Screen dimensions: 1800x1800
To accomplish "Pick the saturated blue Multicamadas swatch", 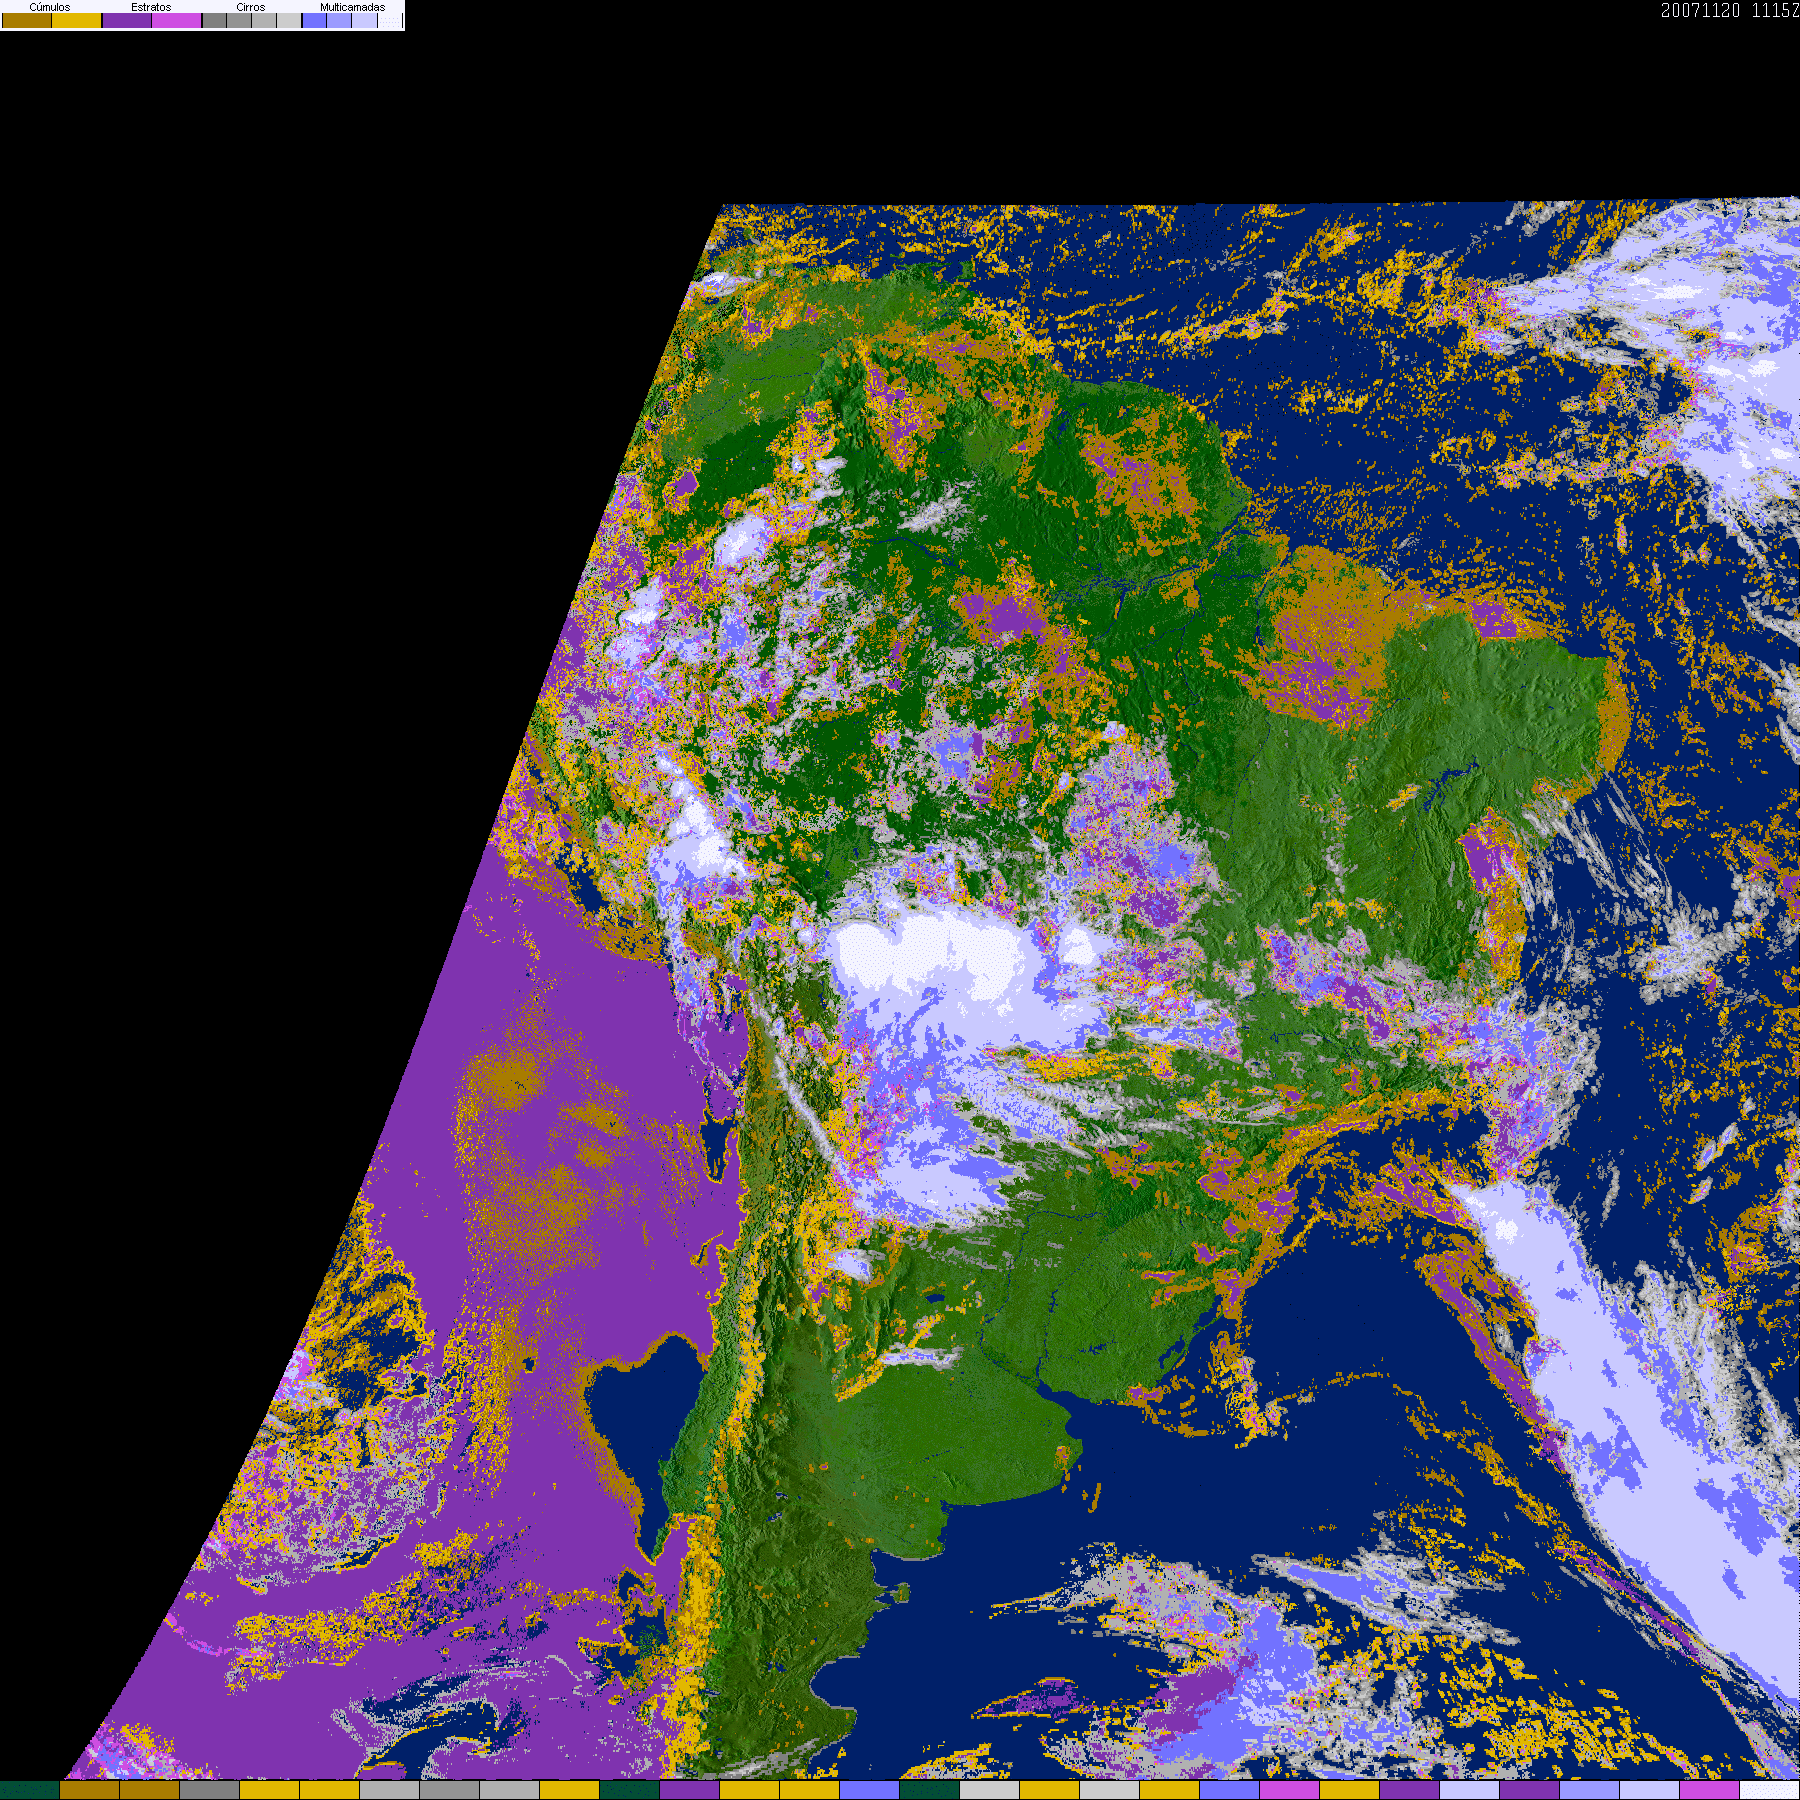I will (x=314, y=20).
